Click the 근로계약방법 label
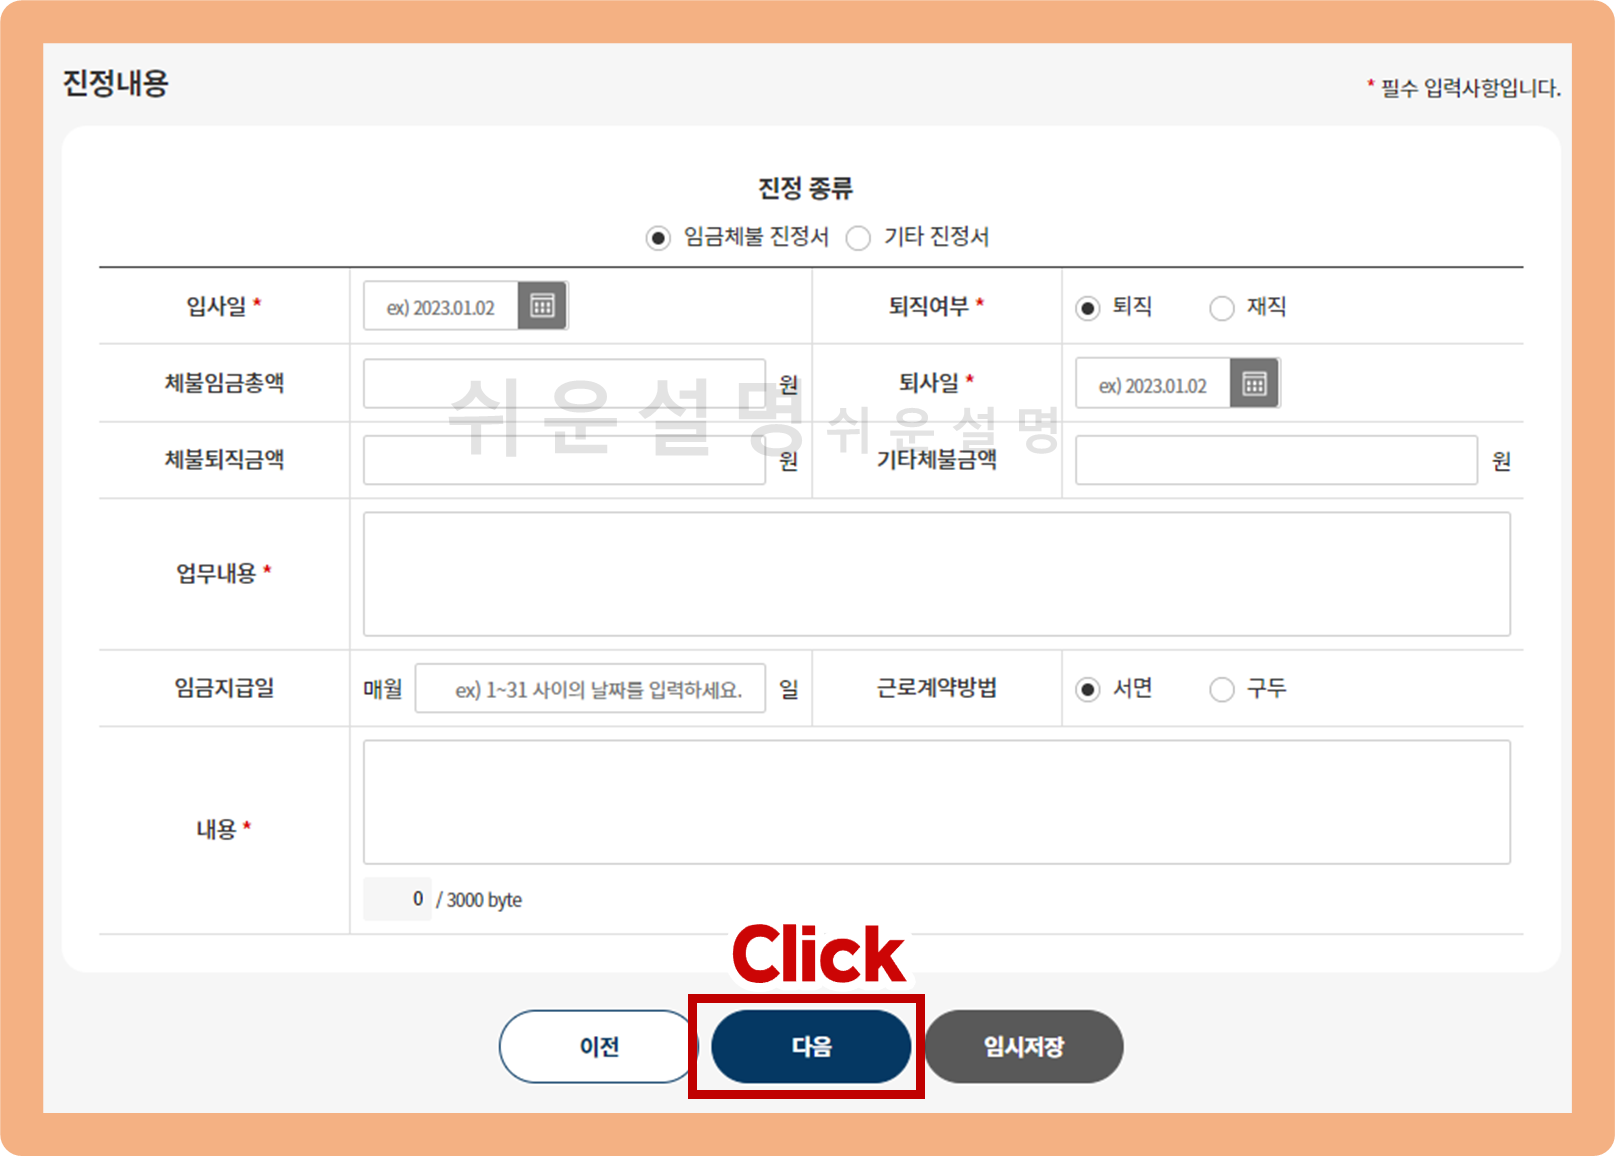Viewport: 1615px width, 1156px height. (x=937, y=688)
